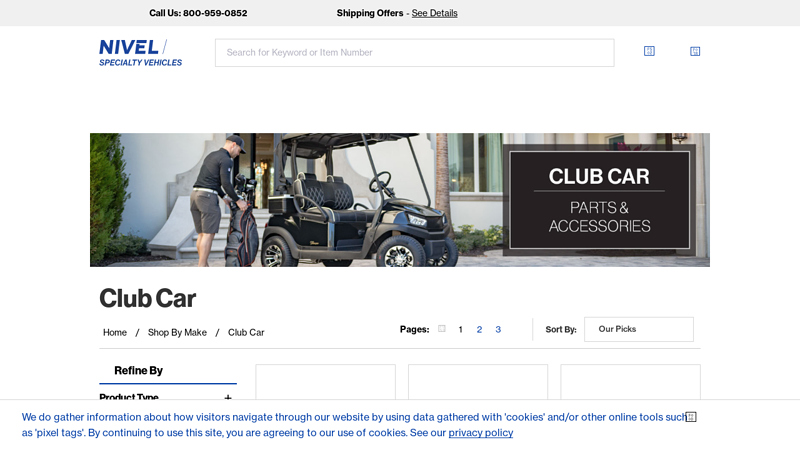Open the Club Car Parts & Accessories banner
The width and height of the screenshot is (800, 450).
click(399, 200)
